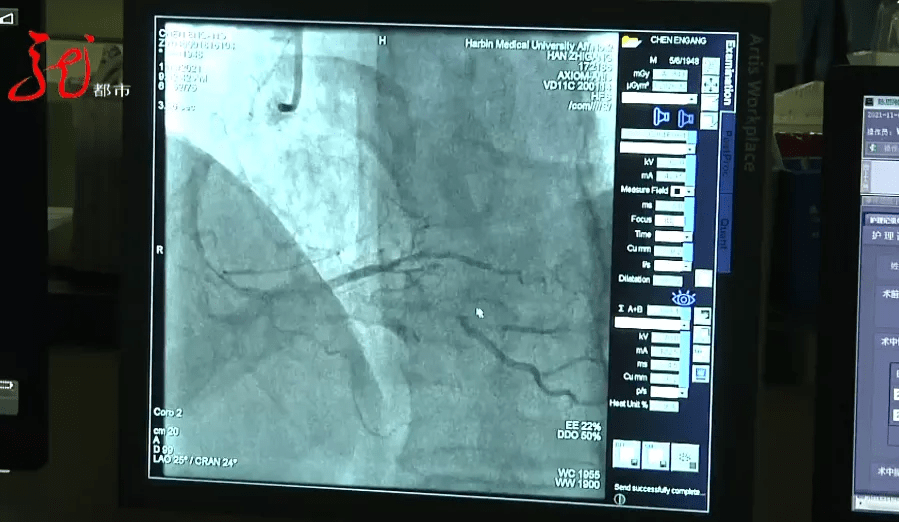Click icon button right of Dilatation field

[703, 278]
